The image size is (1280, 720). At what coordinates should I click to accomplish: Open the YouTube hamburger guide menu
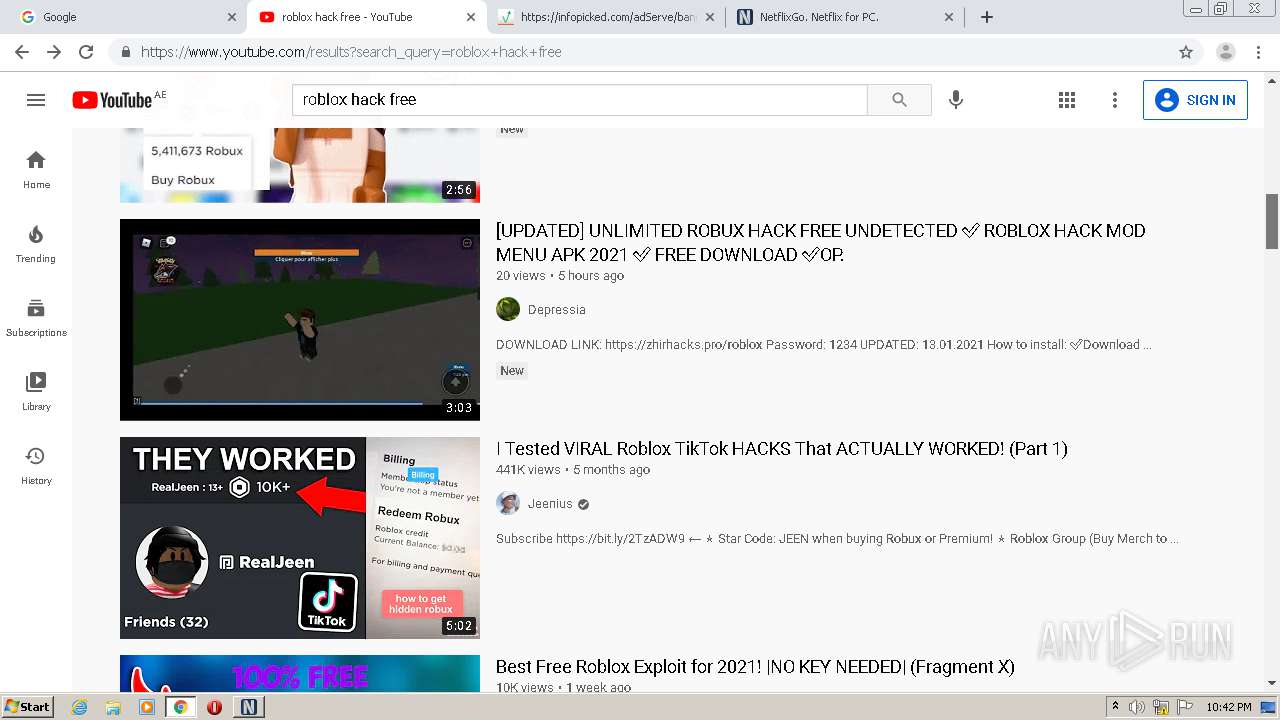[36, 100]
